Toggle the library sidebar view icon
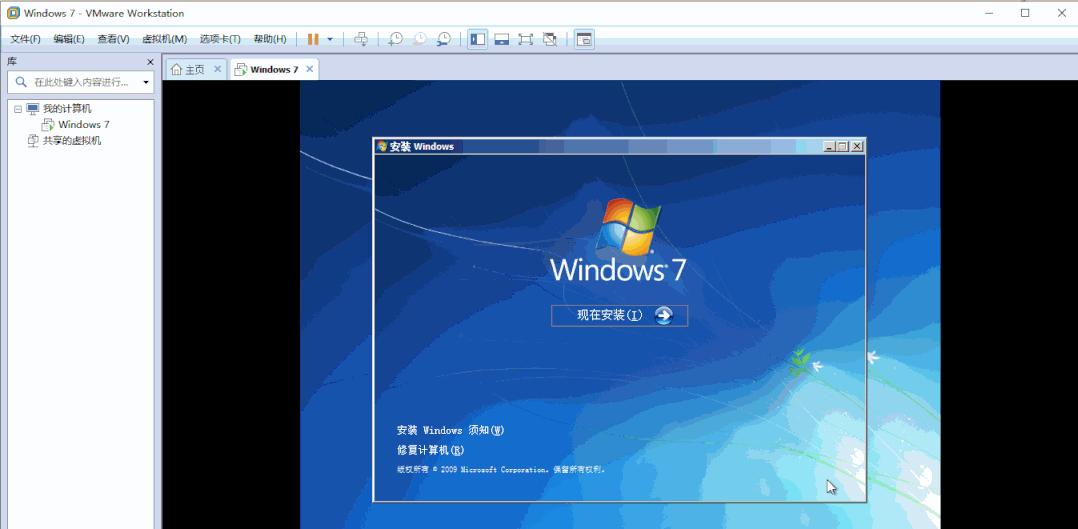The image size is (1078, 529). point(477,39)
